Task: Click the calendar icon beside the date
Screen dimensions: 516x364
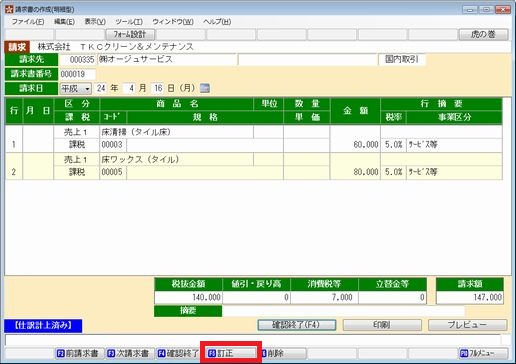Action: pos(205,88)
